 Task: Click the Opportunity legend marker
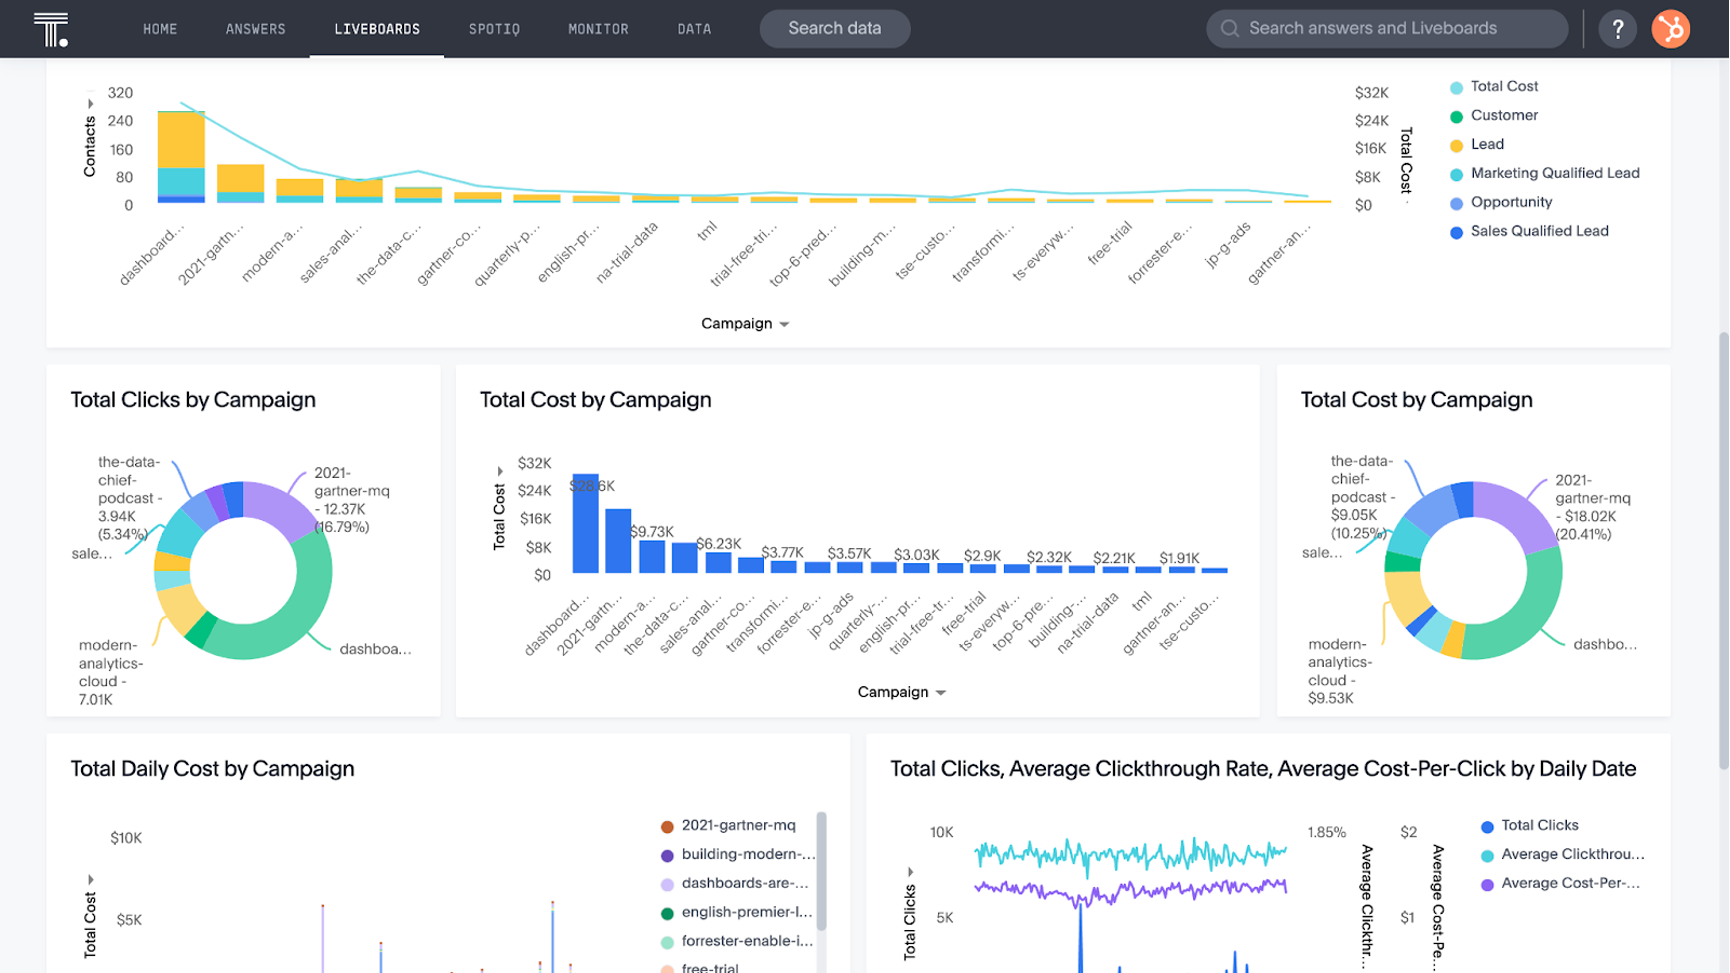(1455, 202)
